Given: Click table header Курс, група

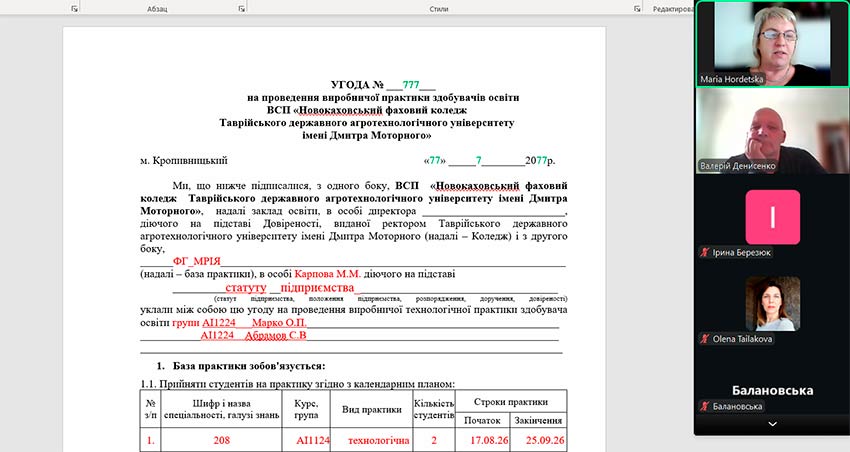Looking at the screenshot, I should click(x=306, y=410).
